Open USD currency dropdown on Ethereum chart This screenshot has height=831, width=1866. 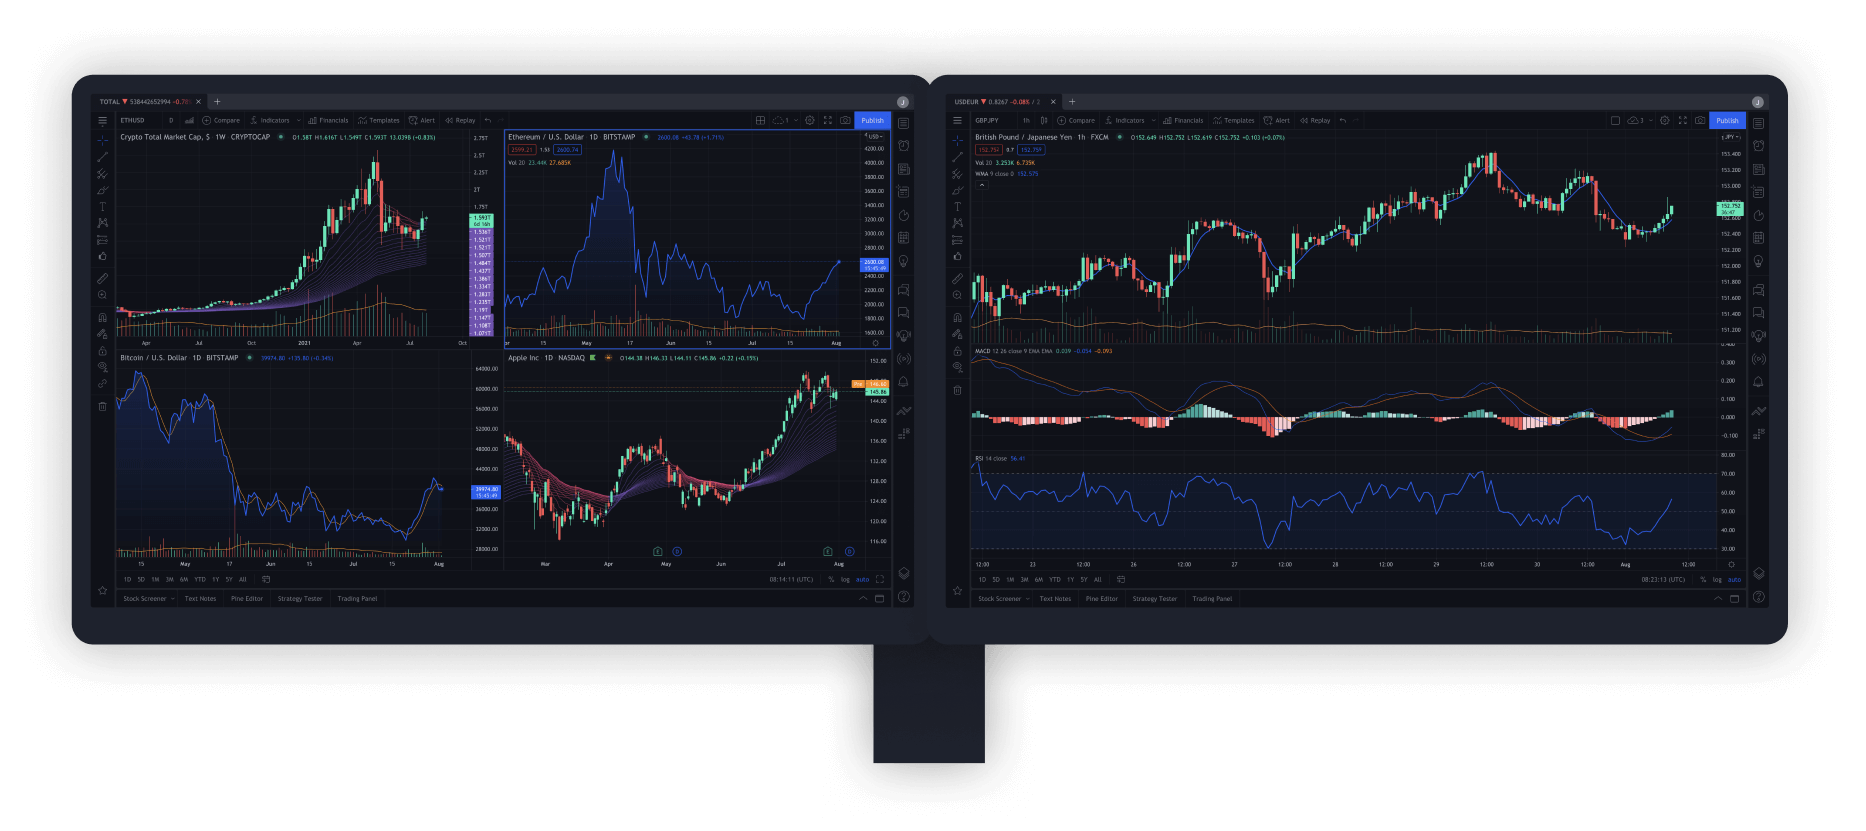click(x=875, y=136)
